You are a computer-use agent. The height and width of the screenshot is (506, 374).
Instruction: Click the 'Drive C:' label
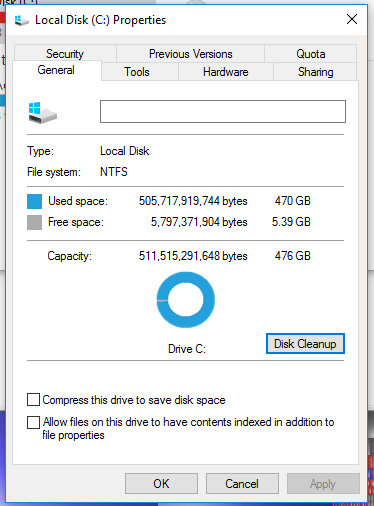(187, 349)
